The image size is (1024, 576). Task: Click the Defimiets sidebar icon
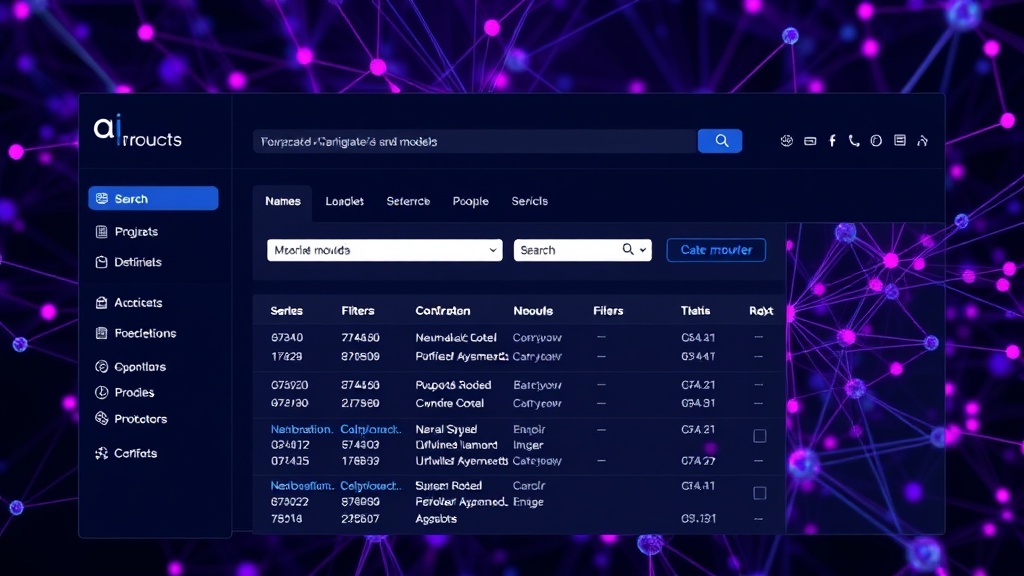101,262
